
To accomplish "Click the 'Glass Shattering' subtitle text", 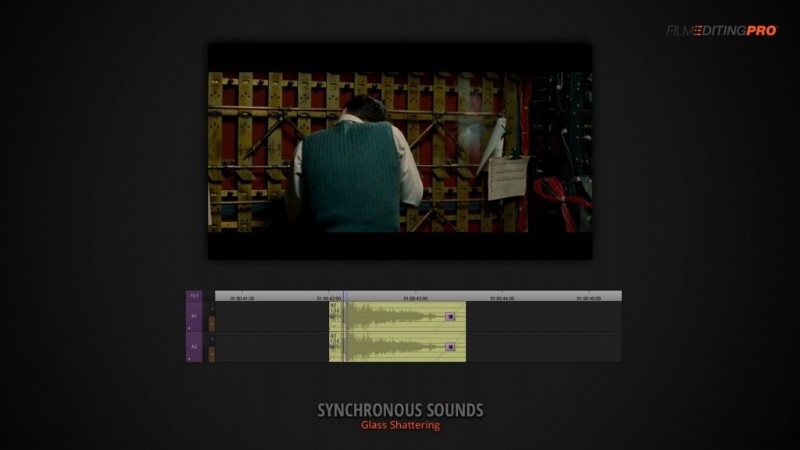I will pos(401,425).
